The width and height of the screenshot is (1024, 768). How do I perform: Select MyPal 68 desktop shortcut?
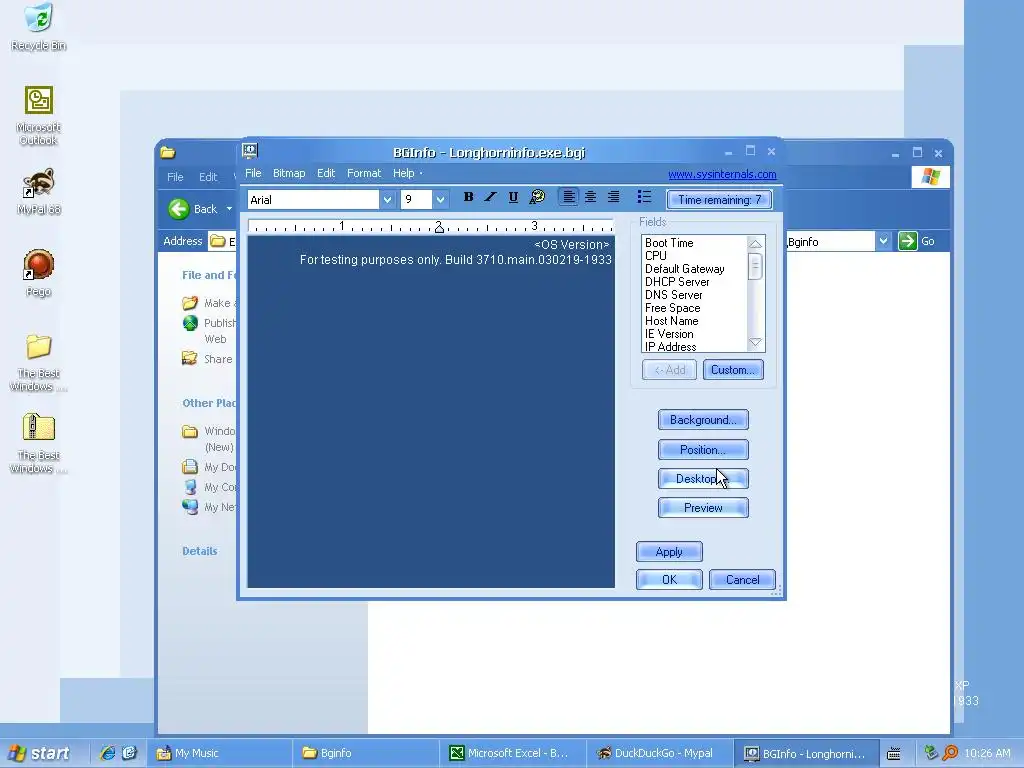[x=39, y=191]
